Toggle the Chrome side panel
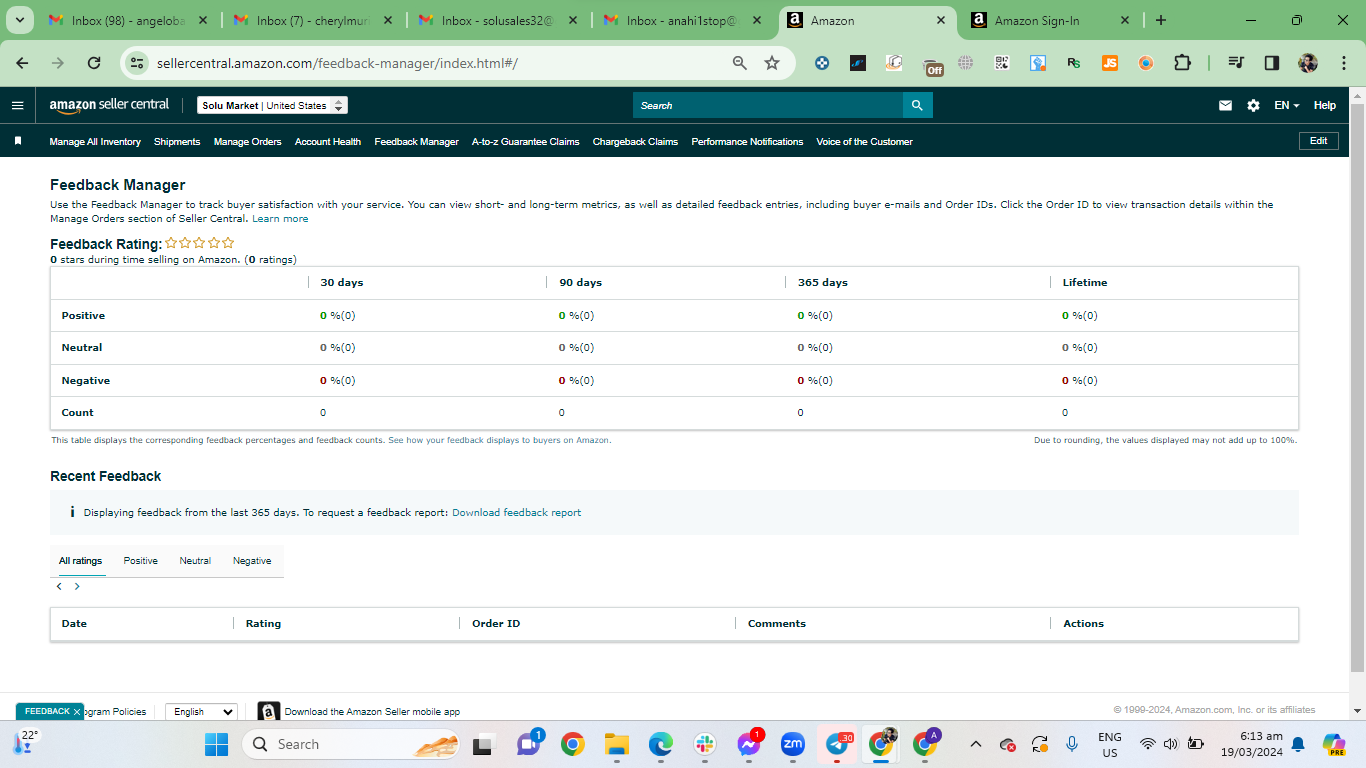This screenshot has height=768, width=1366. (x=1272, y=63)
